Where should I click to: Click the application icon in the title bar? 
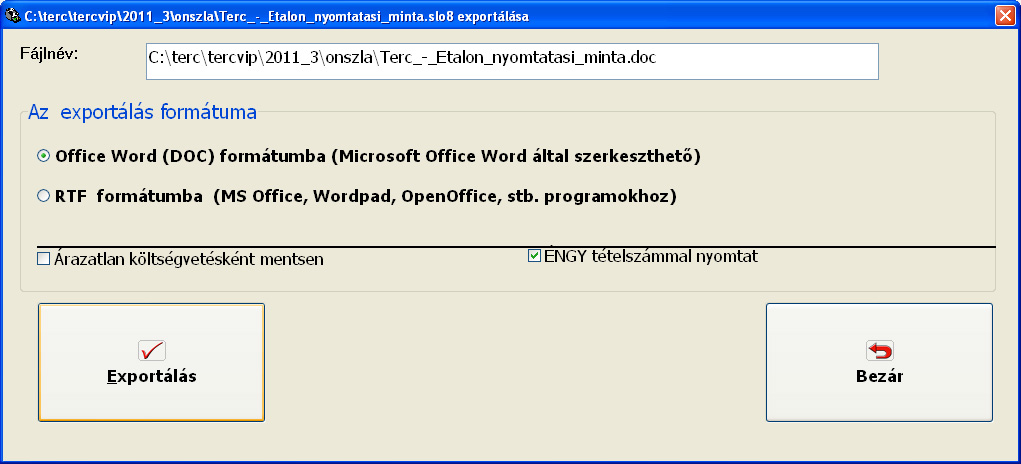[x=12, y=16]
